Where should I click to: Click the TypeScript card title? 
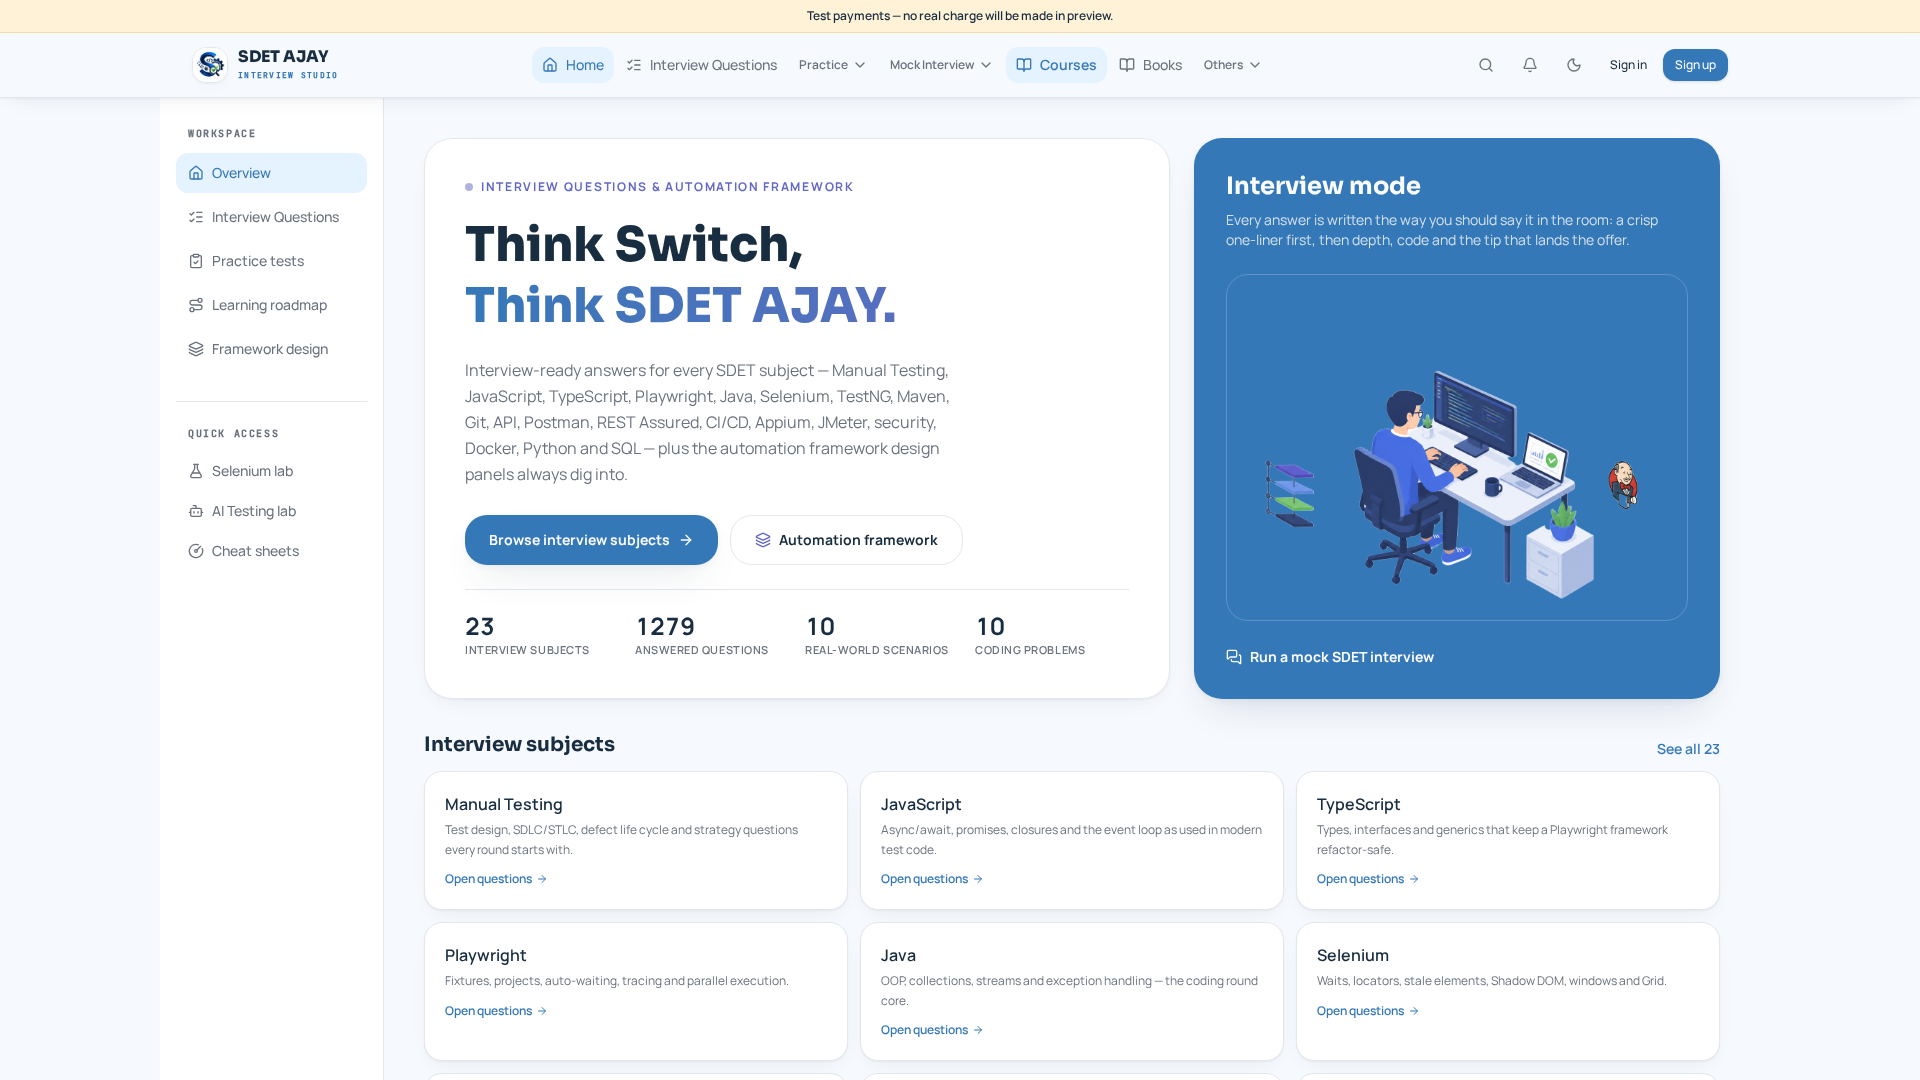(x=1358, y=804)
